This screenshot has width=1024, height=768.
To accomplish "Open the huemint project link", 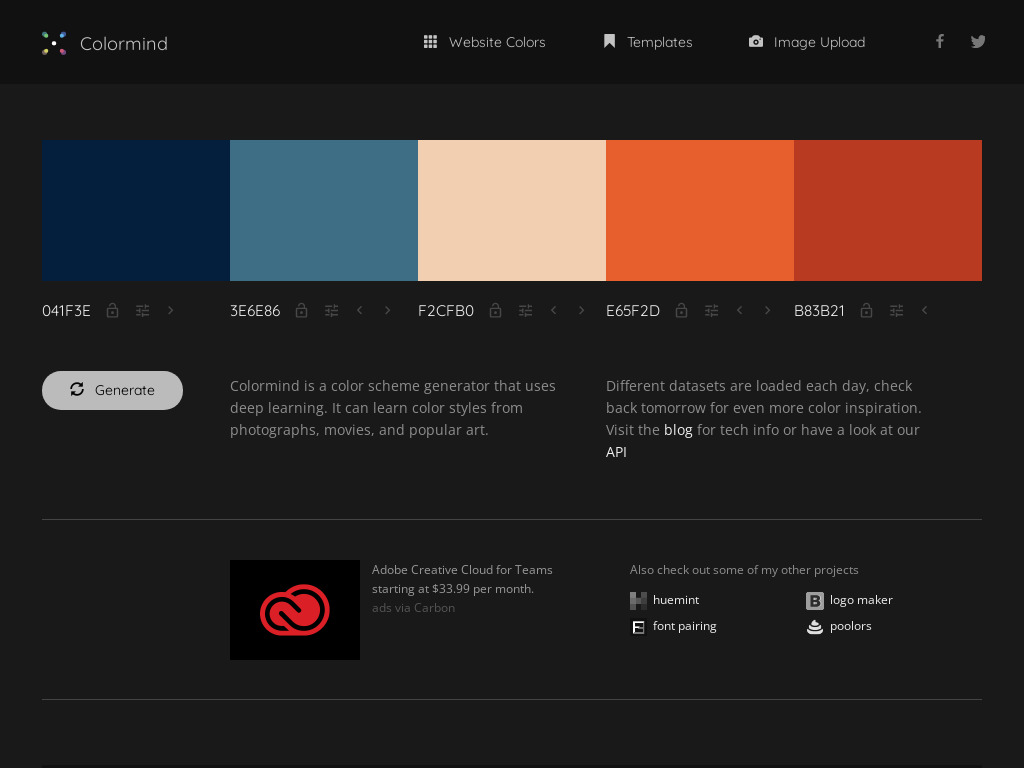I will tap(676, 600).
